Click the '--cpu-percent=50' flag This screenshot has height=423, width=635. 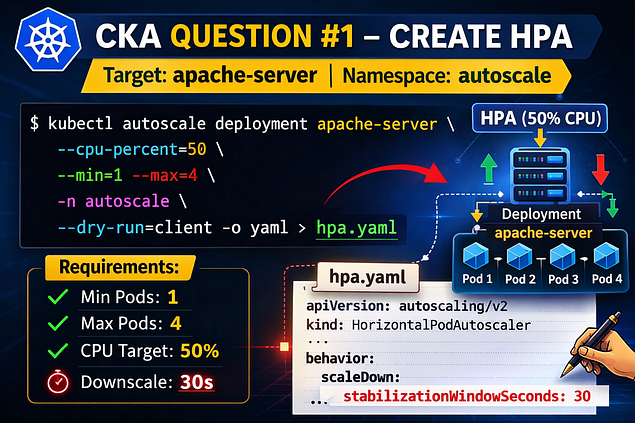[132, 150]
